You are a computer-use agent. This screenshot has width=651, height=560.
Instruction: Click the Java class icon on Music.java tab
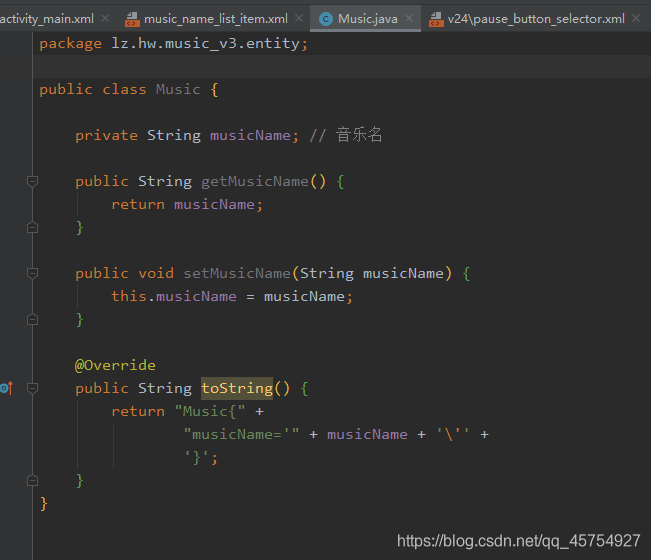[326, 19]
